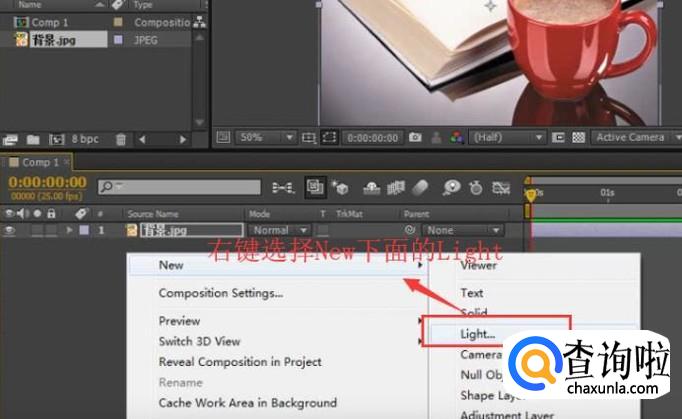The height and width of the screenshot is (419, 682).
Task: Toggle transparency grid button in viewer
Action: click(x=579, y=137)
